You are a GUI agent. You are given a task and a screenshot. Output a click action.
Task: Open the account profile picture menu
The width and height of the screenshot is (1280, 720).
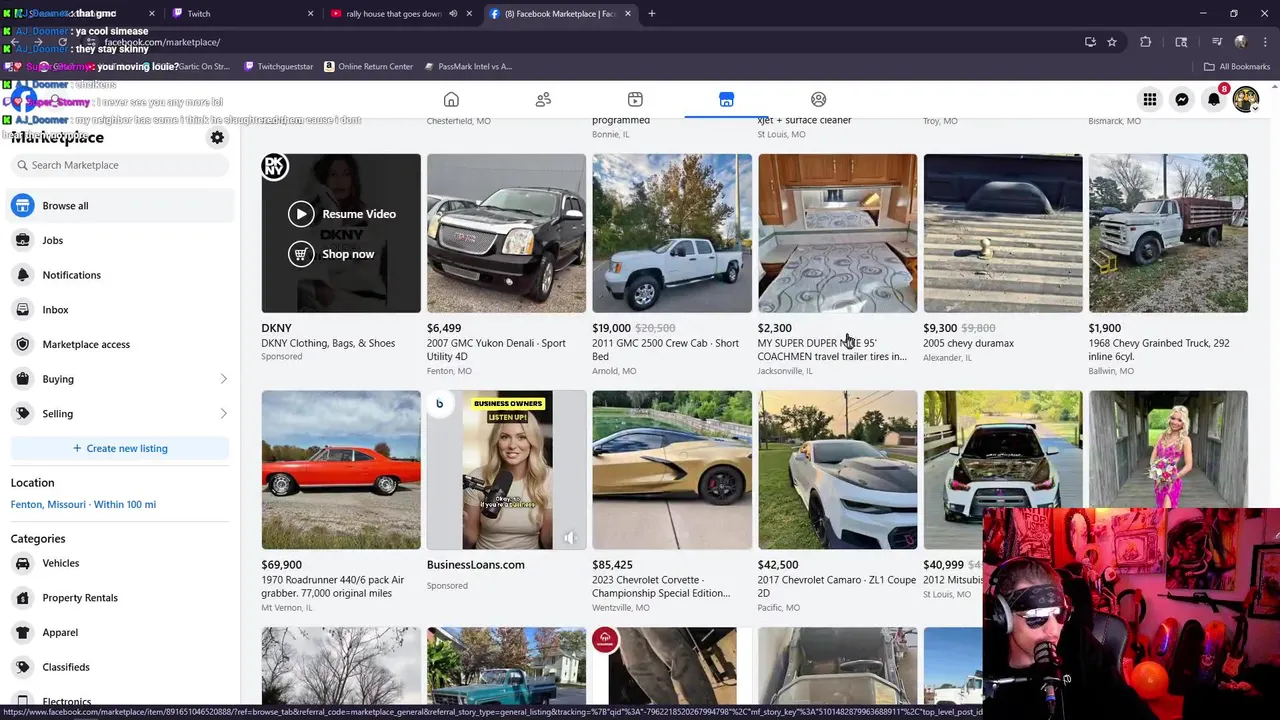1246,100
